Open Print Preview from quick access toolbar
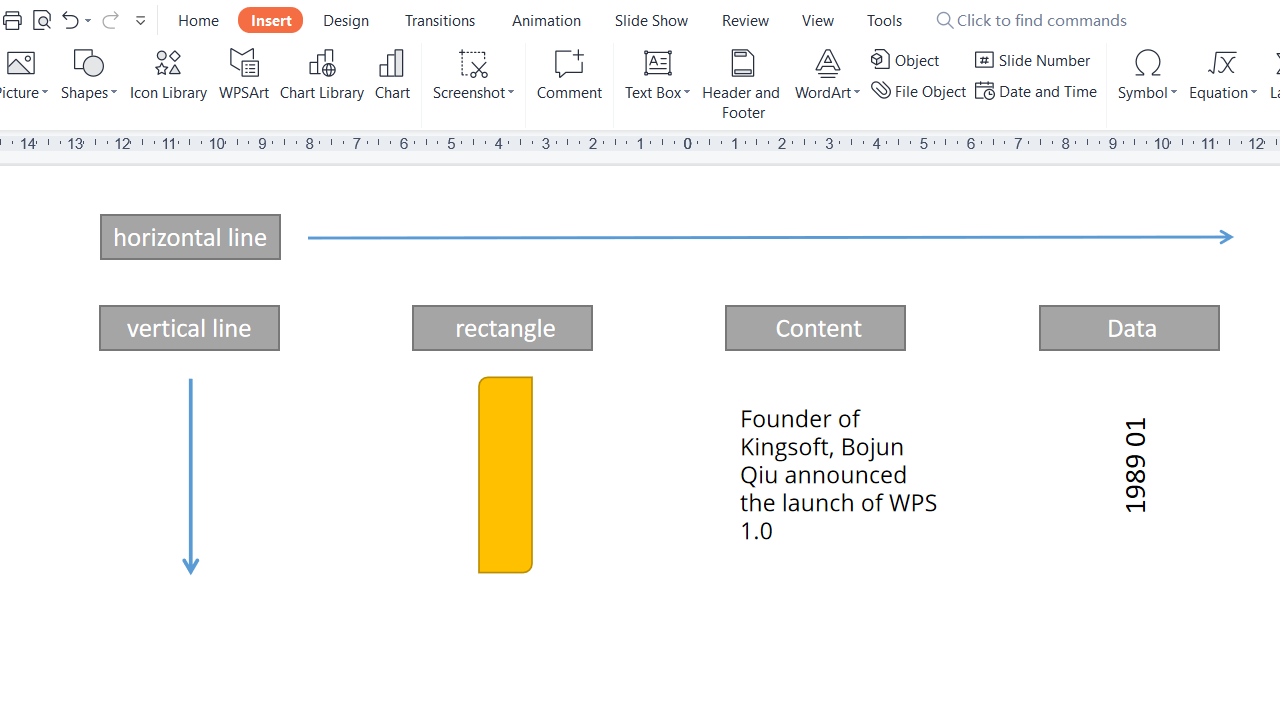The width and height of the screenshot is (1280, 720). click(41, 20)
